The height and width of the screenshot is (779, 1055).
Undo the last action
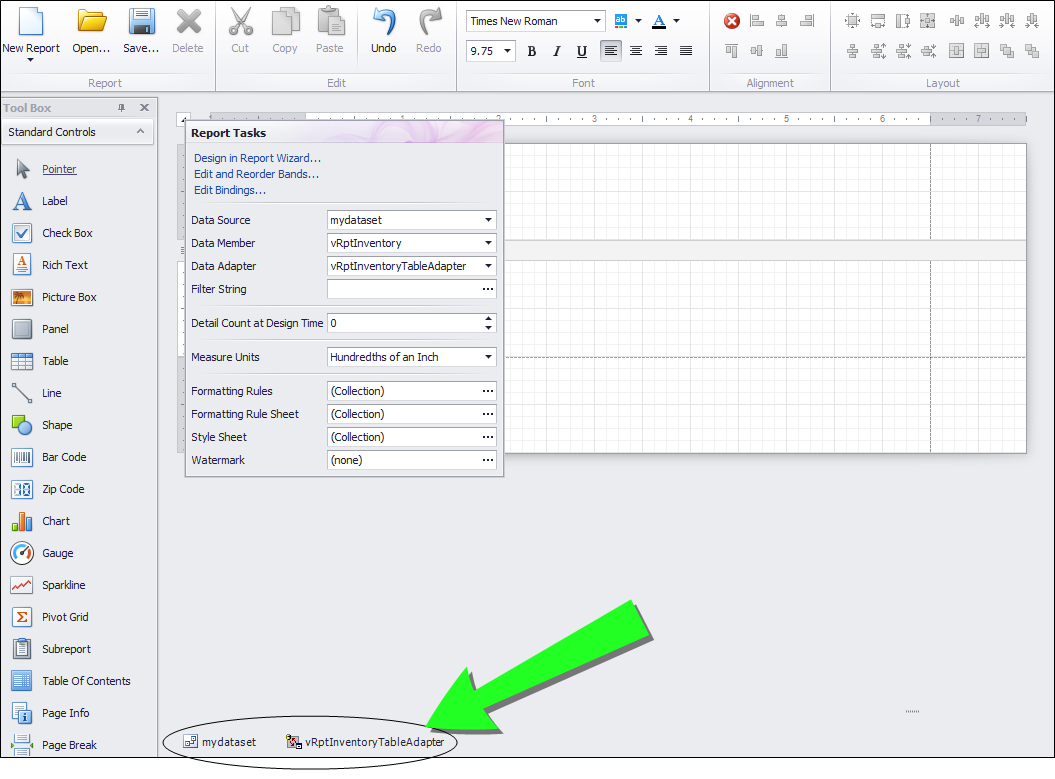tap(384, 30)
